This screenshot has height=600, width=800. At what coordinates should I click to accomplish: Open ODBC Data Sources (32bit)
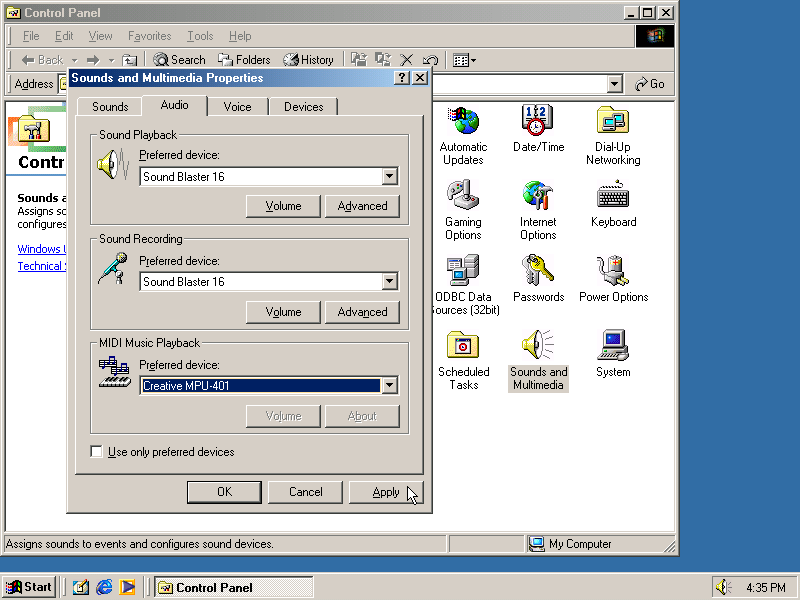[x=463, y=272]
